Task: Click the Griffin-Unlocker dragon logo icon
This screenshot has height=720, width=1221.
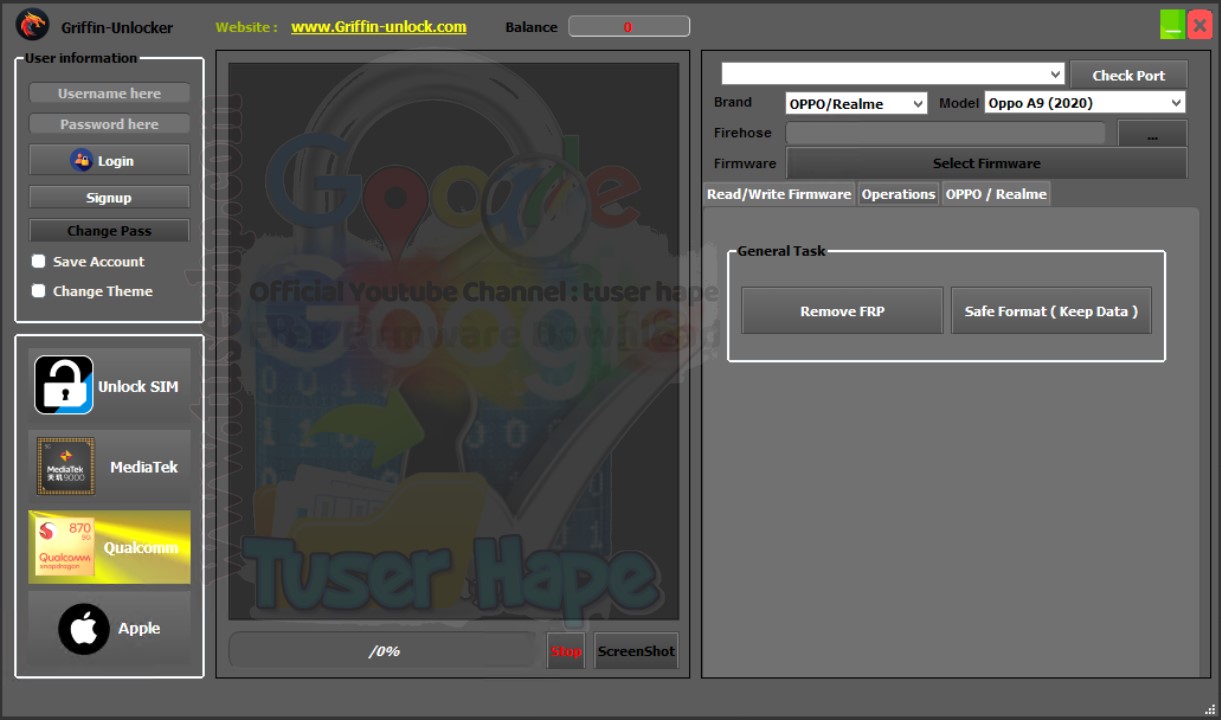Action: (32, 24)
